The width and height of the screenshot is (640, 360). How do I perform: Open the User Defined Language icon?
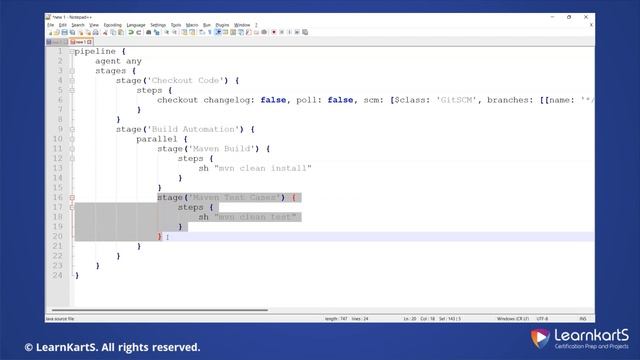(x=225, y=32)
